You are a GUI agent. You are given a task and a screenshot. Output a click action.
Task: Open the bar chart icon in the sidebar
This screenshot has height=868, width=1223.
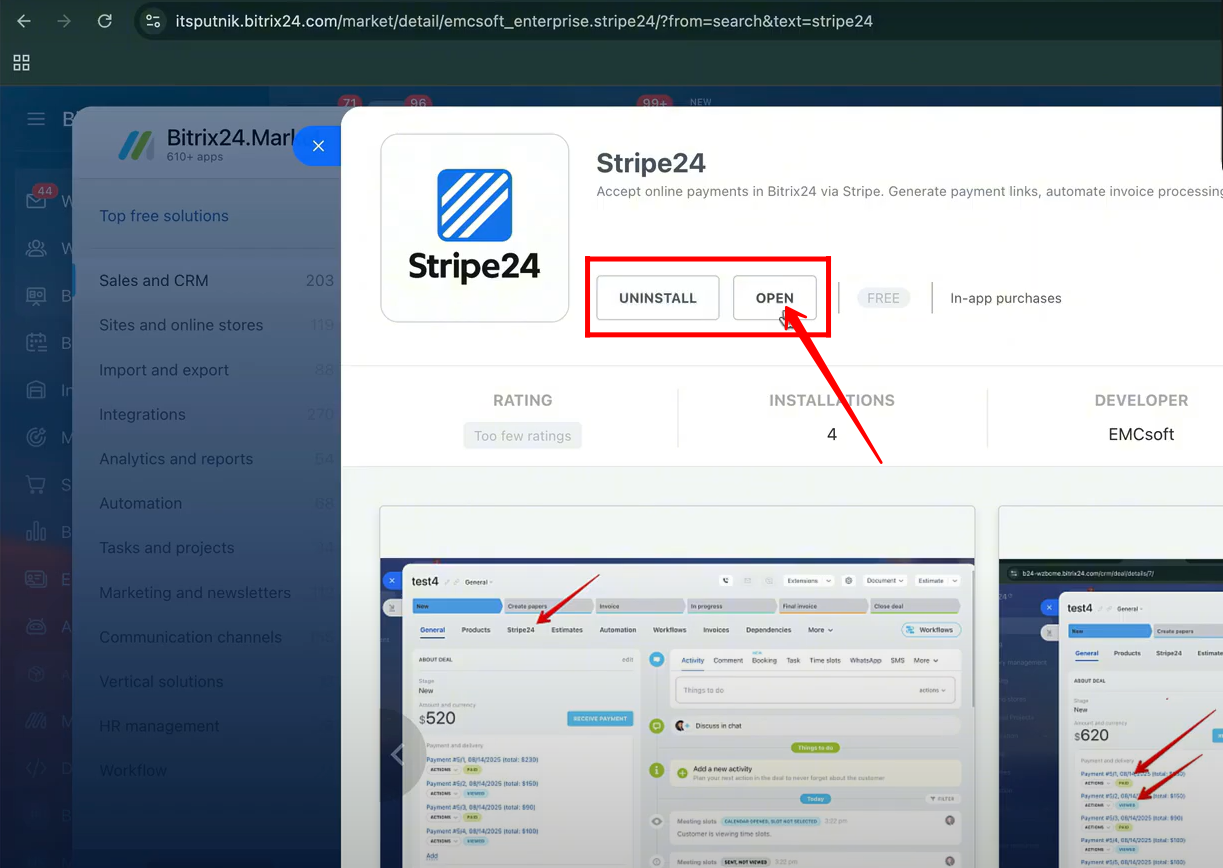[x=36, y=531]
